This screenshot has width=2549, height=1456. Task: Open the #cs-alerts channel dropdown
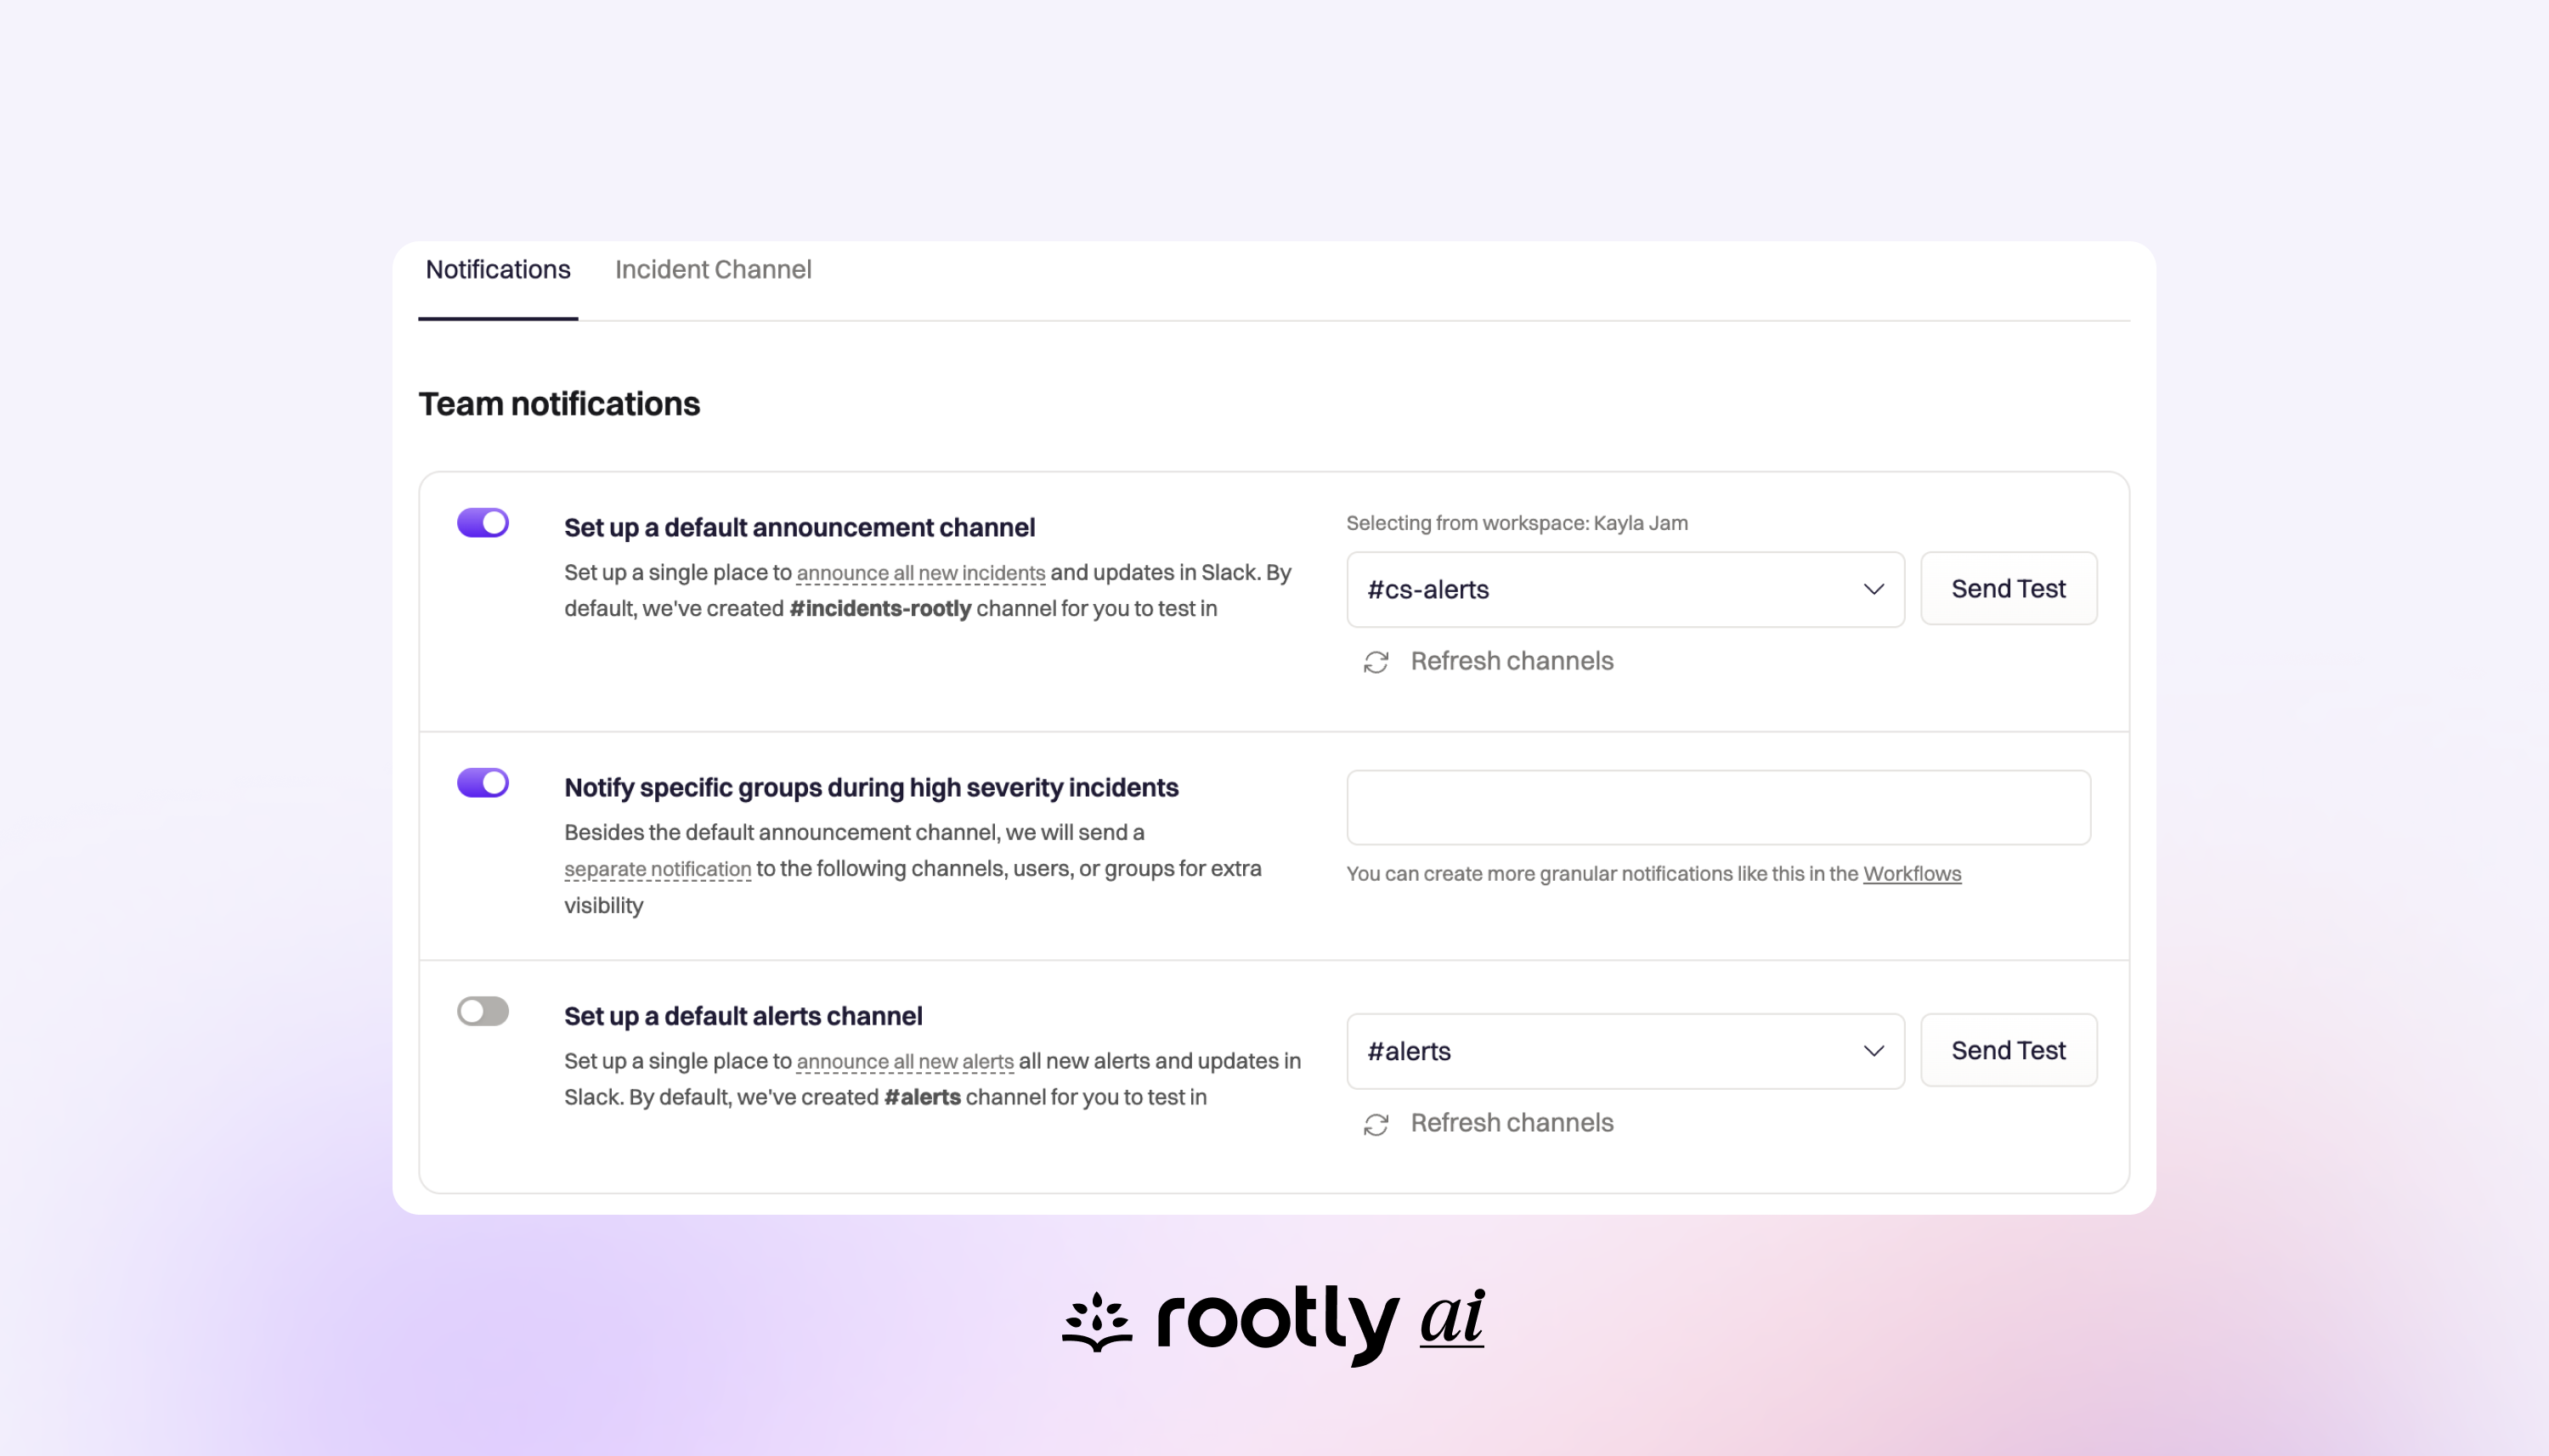click(1624, 590)
